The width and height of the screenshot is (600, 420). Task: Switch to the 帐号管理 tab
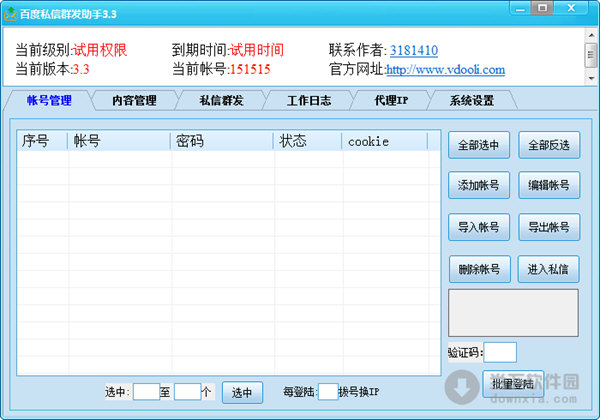click(49, 101)
